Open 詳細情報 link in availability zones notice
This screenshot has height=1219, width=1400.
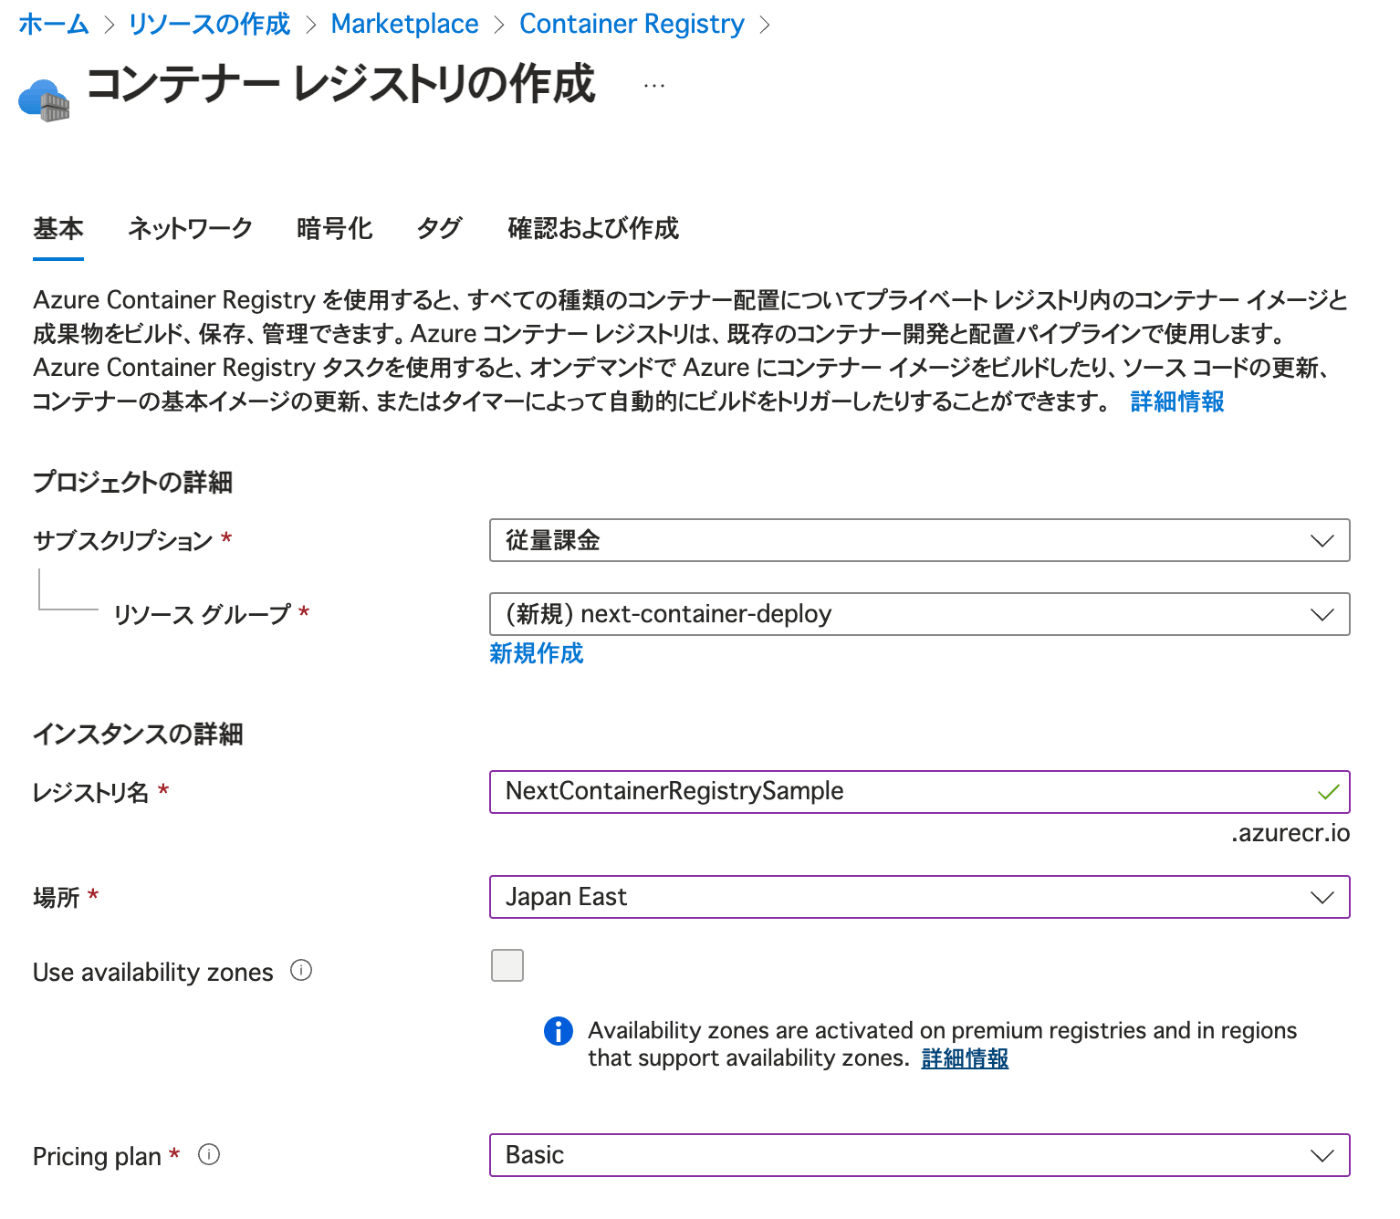(965, 1059)
